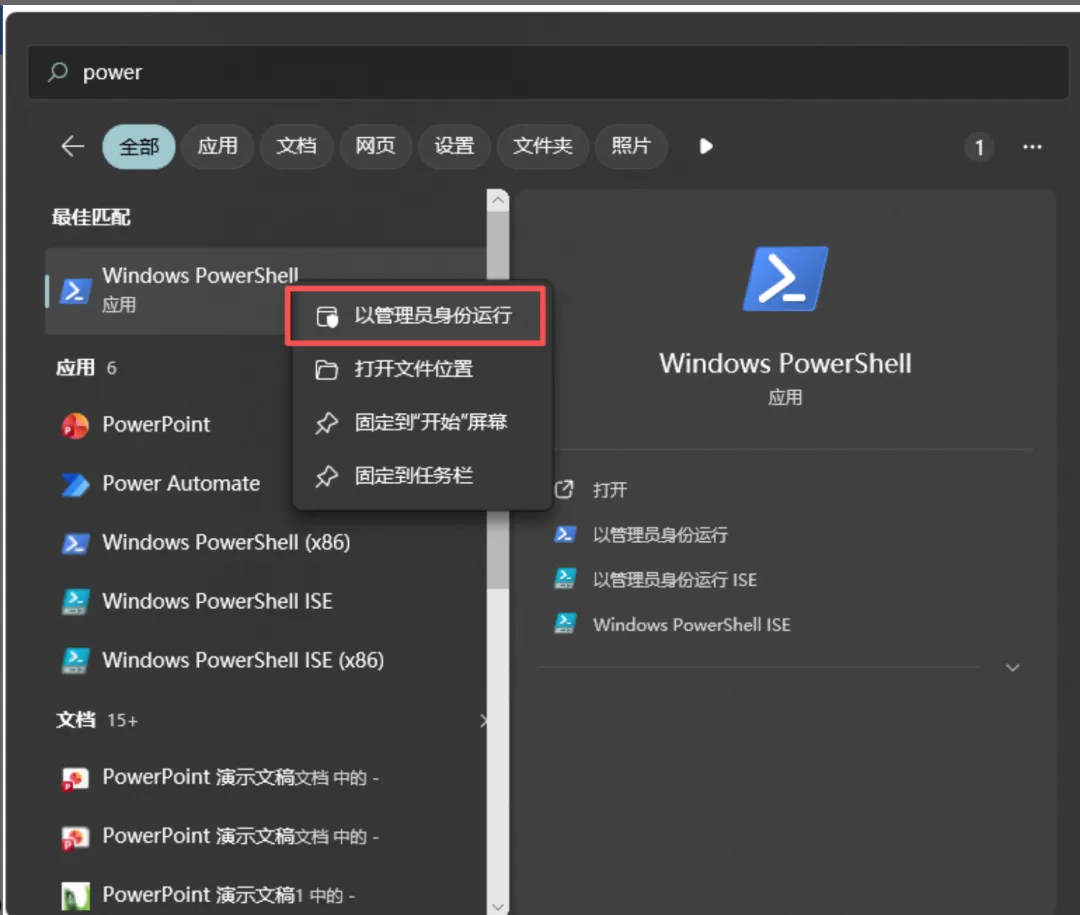
Task: Click 以管理员身份运行 ISE in preview pane
Action: pos(674,580)
